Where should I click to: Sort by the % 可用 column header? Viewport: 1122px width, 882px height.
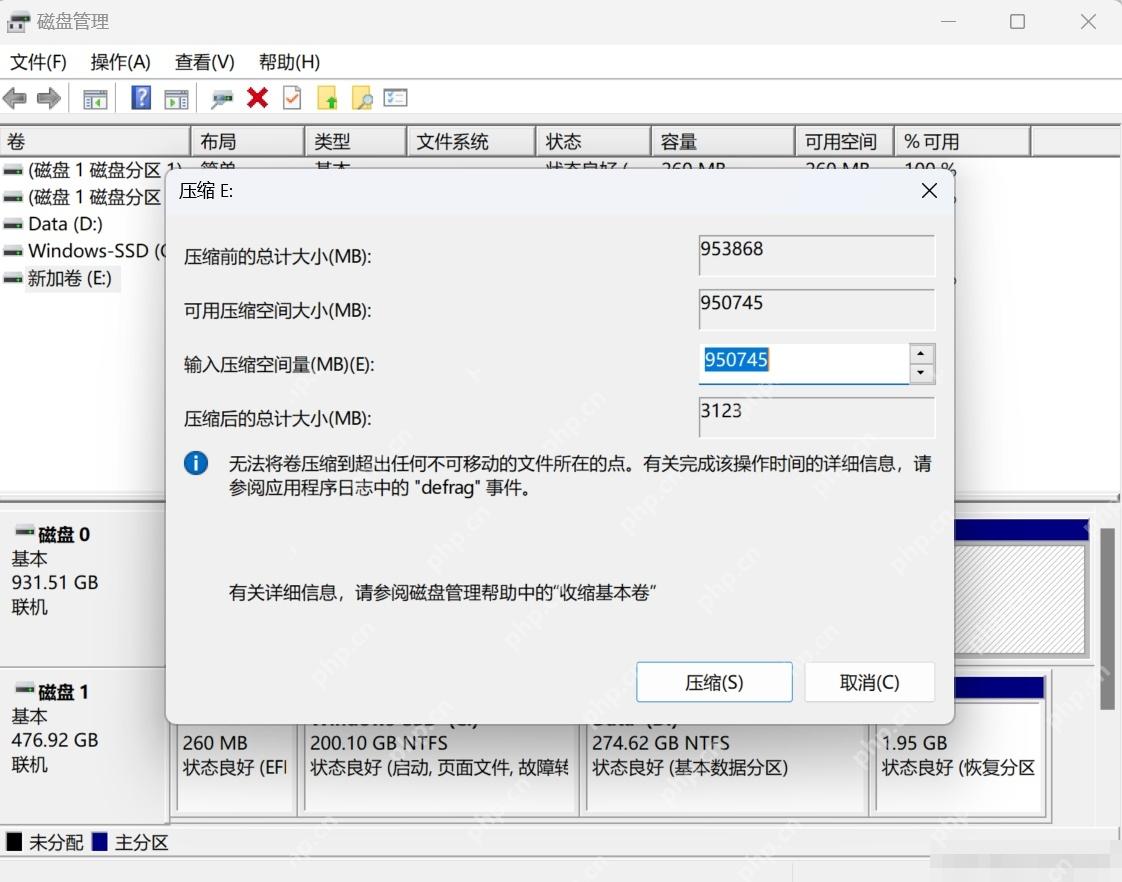point(963,142)
